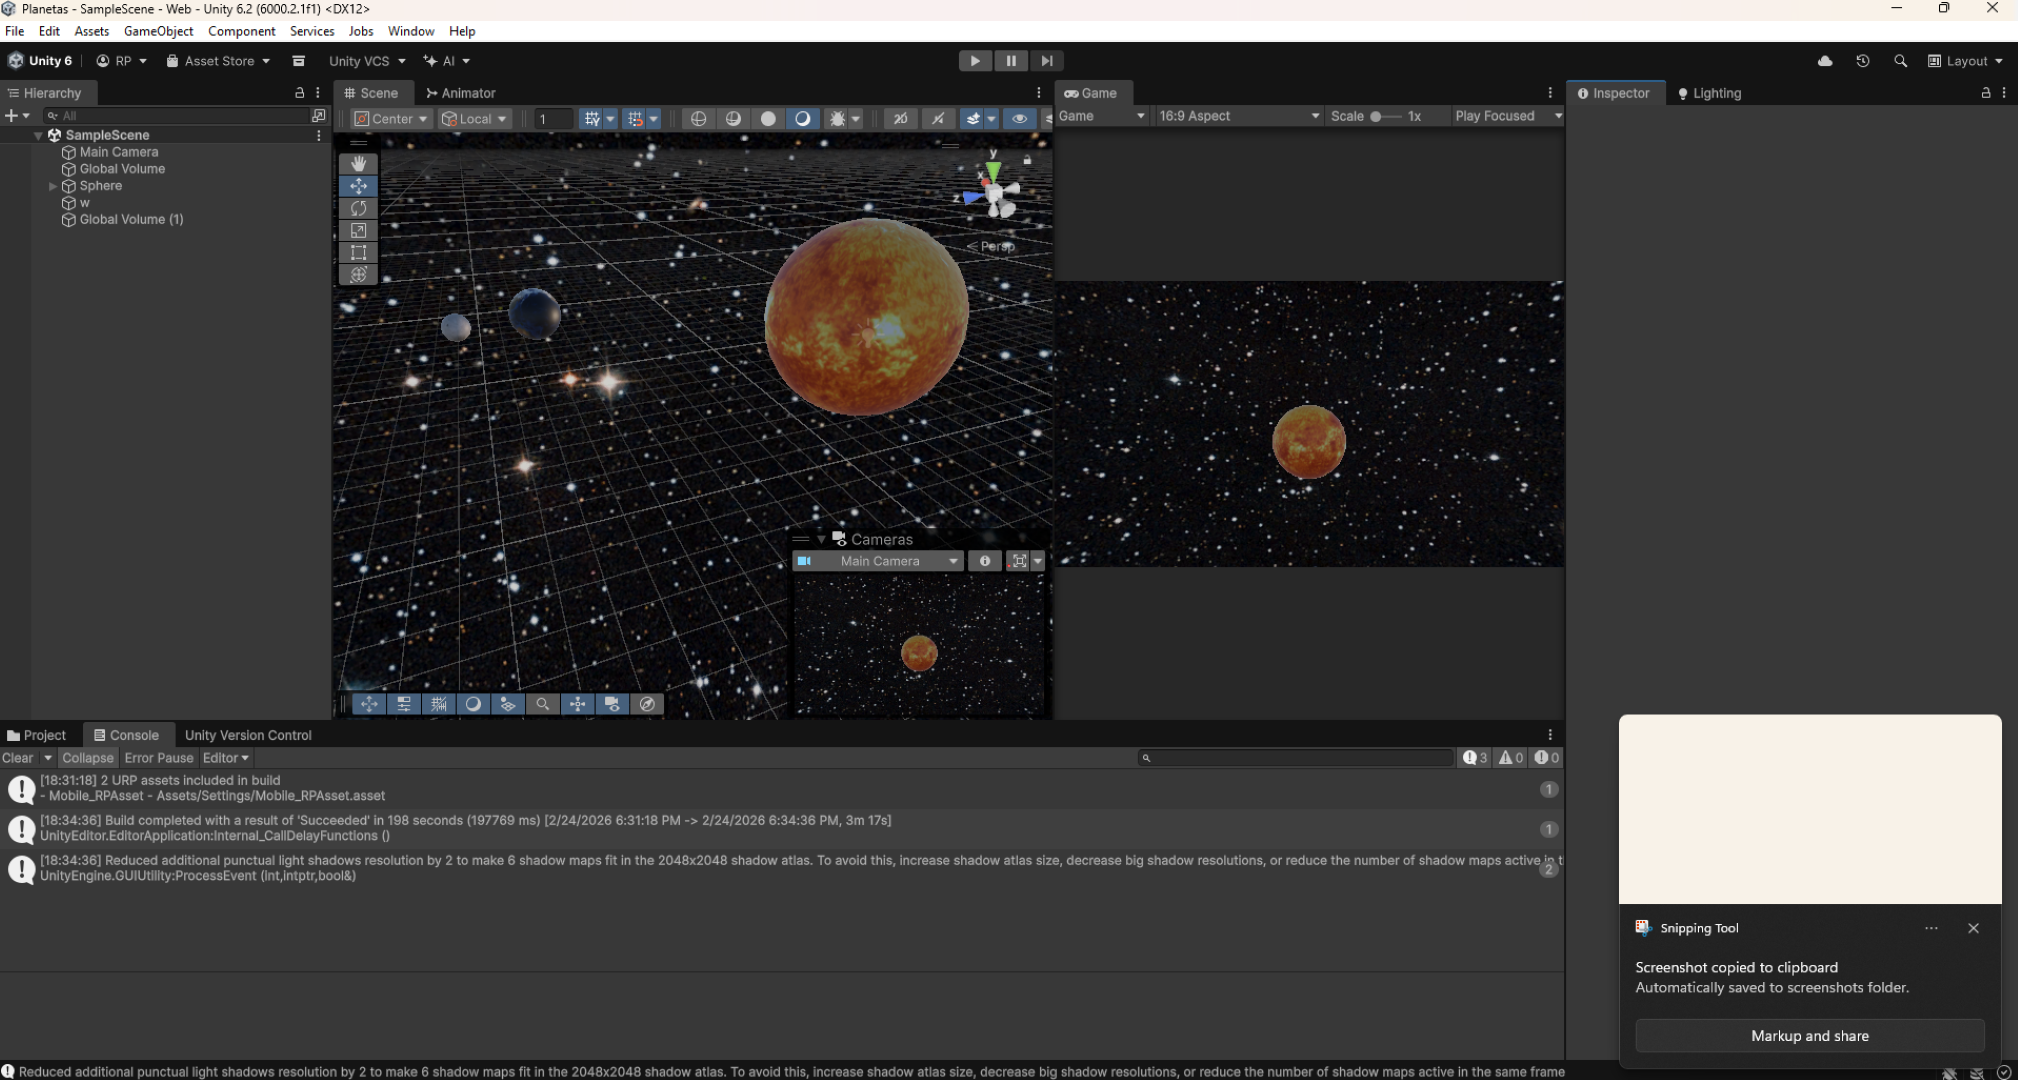Click Markup and share button

coord(1809,1036)
